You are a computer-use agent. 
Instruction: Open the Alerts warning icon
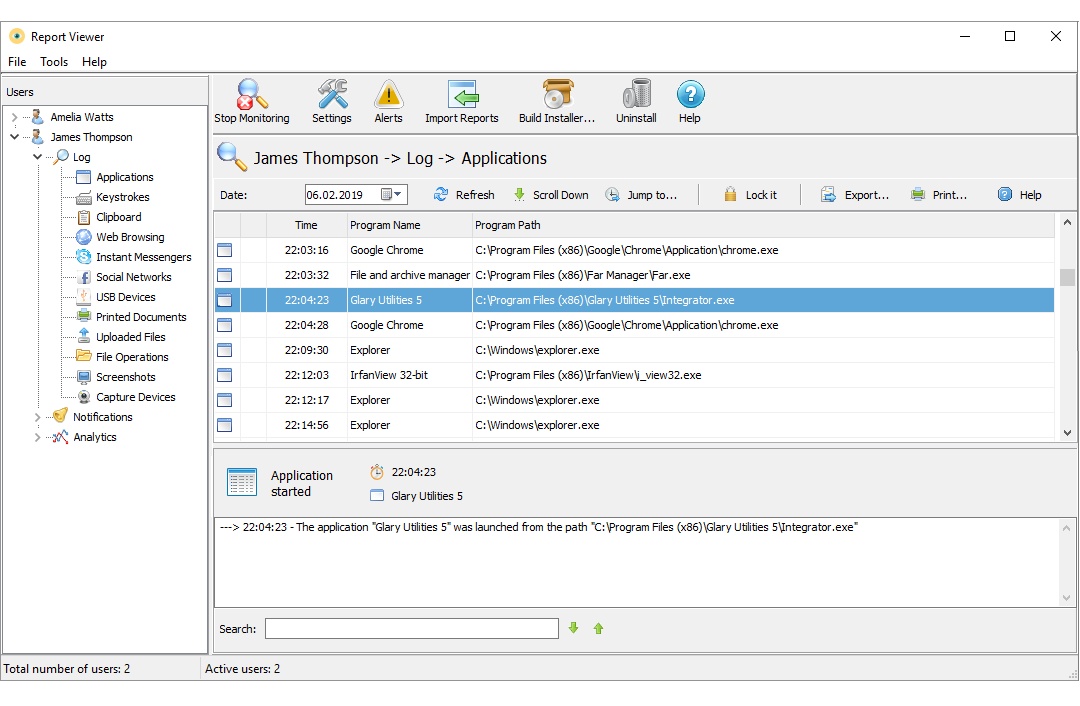tap(388, 96)
